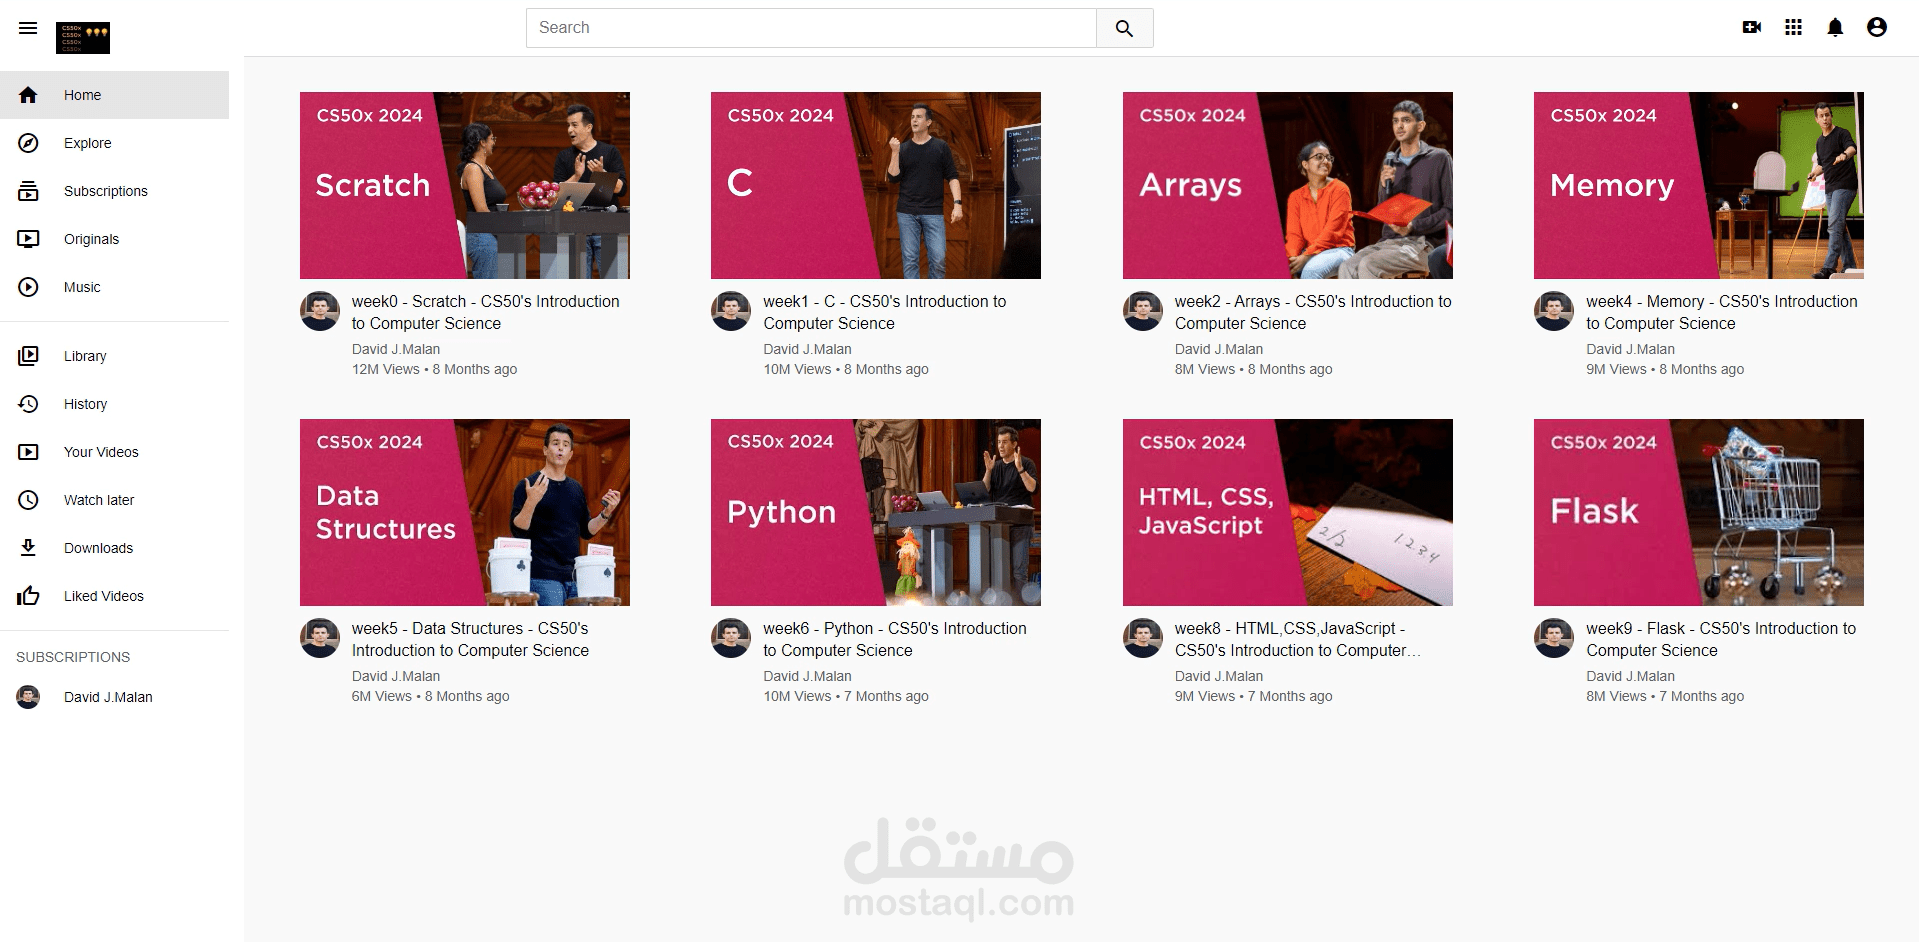Click the week5 - Data Structures title
This screenshot has width=1919, height=942.
coord(470,639)
